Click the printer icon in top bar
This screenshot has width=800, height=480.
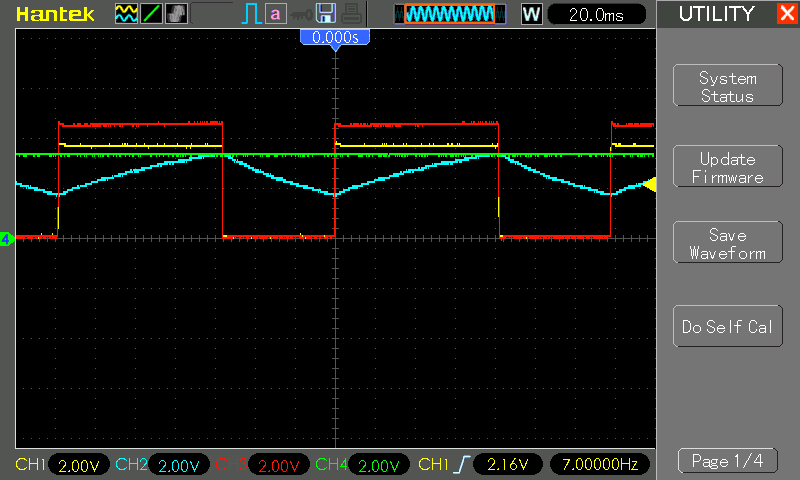[349, 14]
